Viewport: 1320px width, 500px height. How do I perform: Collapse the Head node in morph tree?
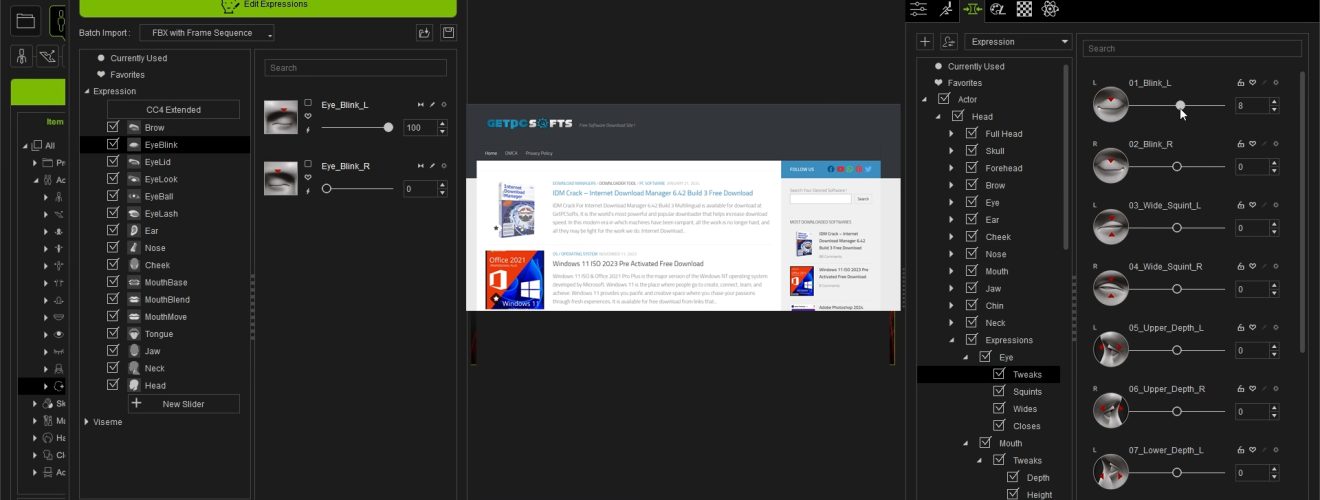click(938, 117)
